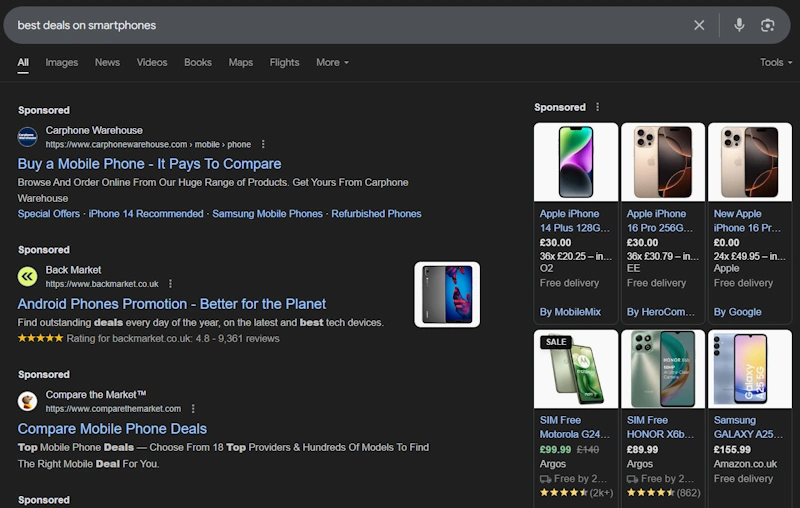Click the 'By Google' link
Image resolution: width=800 pixels, height=508 pixels.
pos(738,312)
